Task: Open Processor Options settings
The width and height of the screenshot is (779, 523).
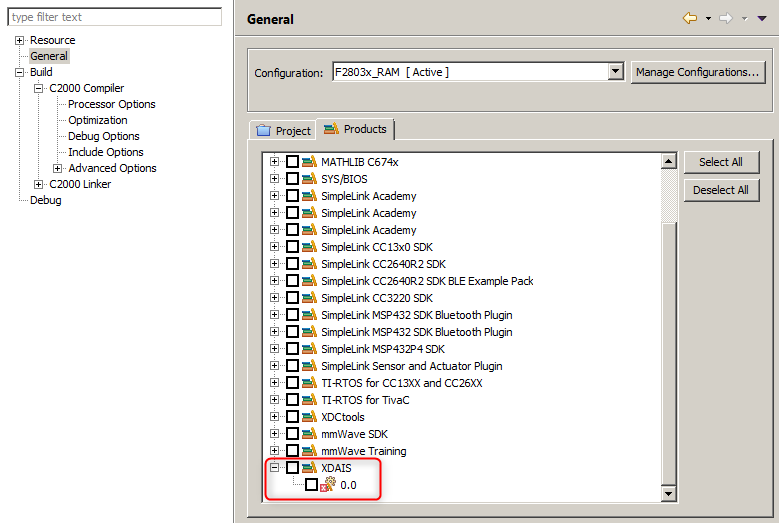Action: pyautogui.click(x=112, y=104)
